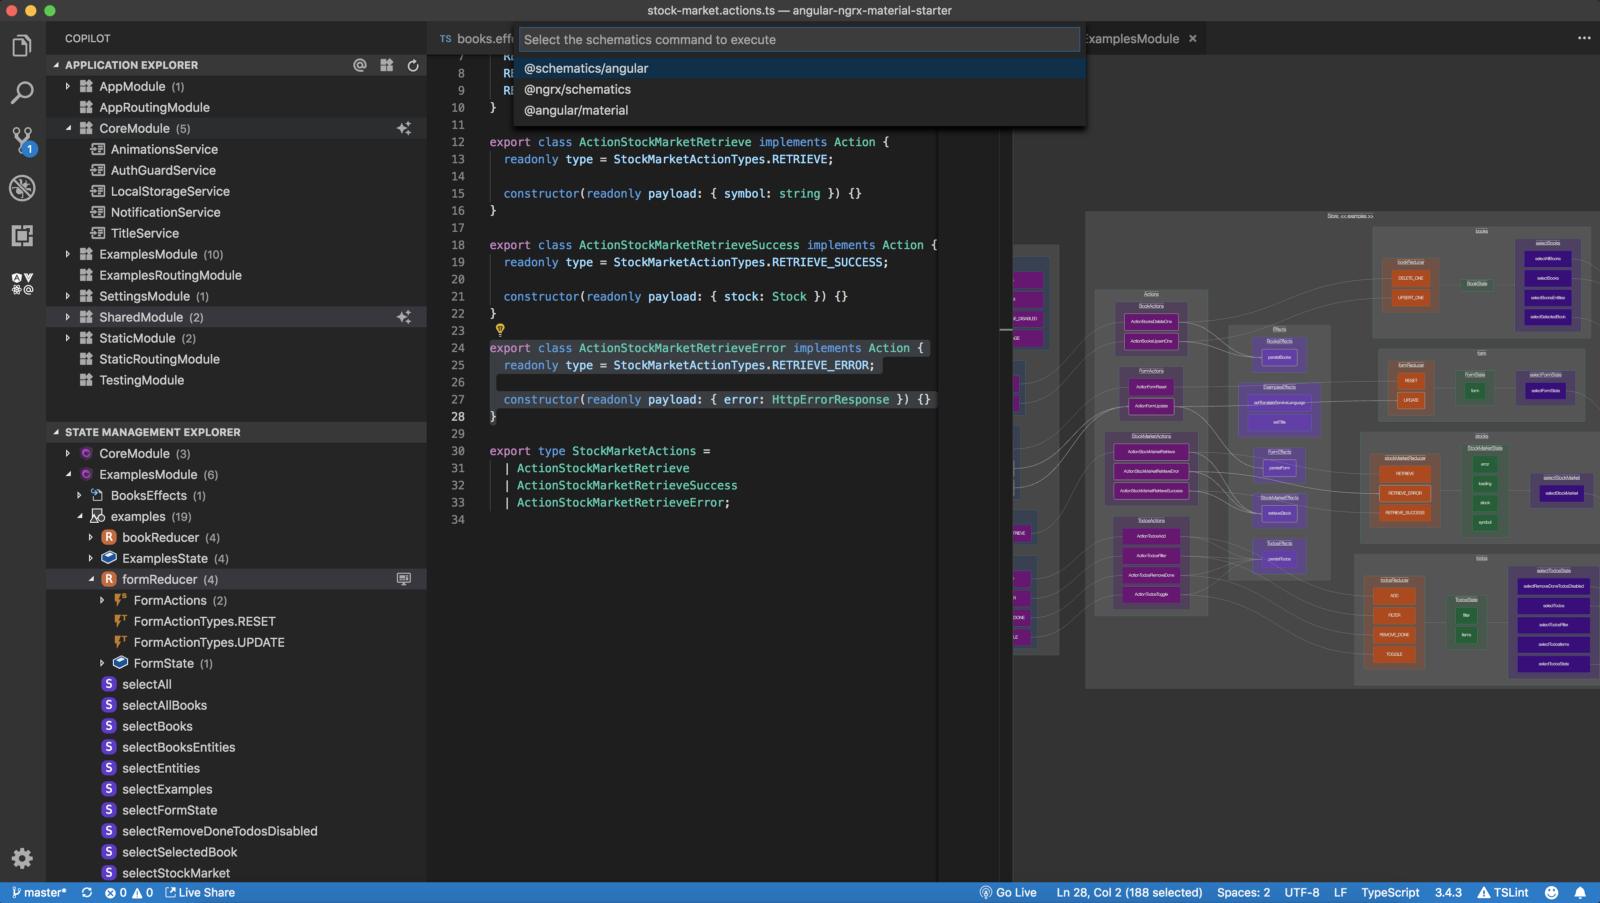This screenshot has height=903, width=1600.
Task: Click the diagram icon on formReducer row
Action: point(404,579)
